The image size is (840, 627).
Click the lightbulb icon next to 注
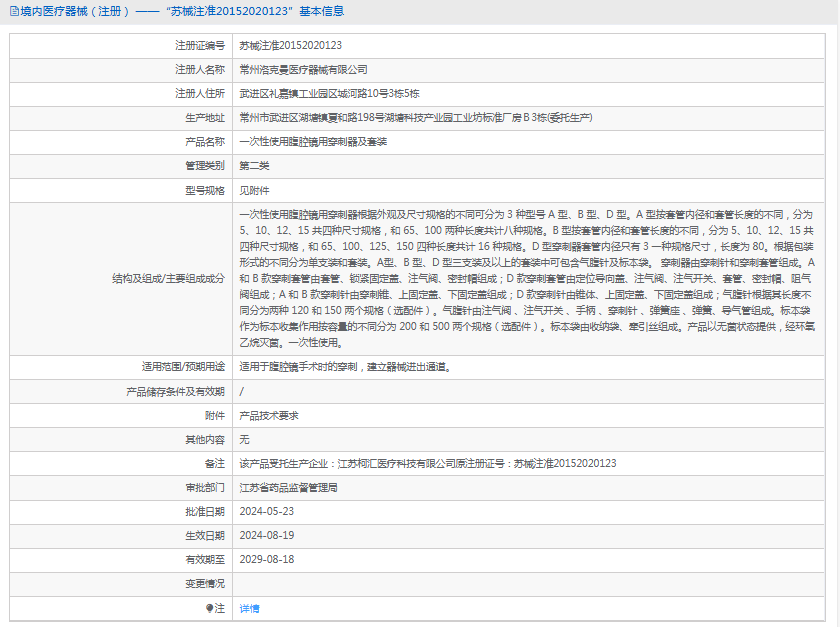pyautogui.click(x=209, y=608)
